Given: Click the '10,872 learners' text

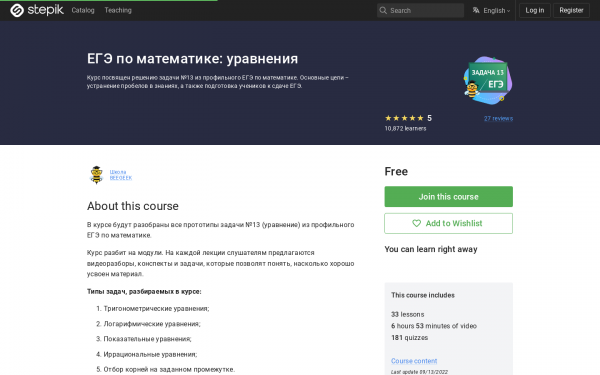Looking at the screenshot, I should coord(405,129).
